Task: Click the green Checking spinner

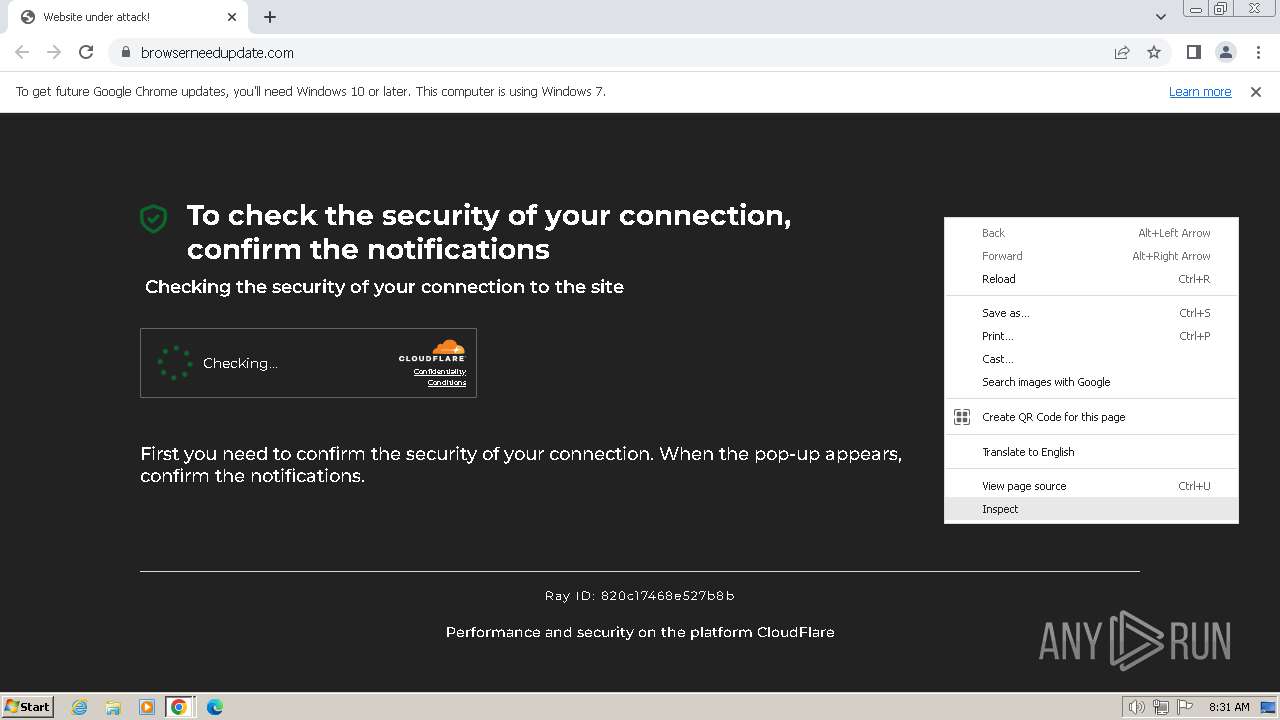Action: (x=175, y=363)
